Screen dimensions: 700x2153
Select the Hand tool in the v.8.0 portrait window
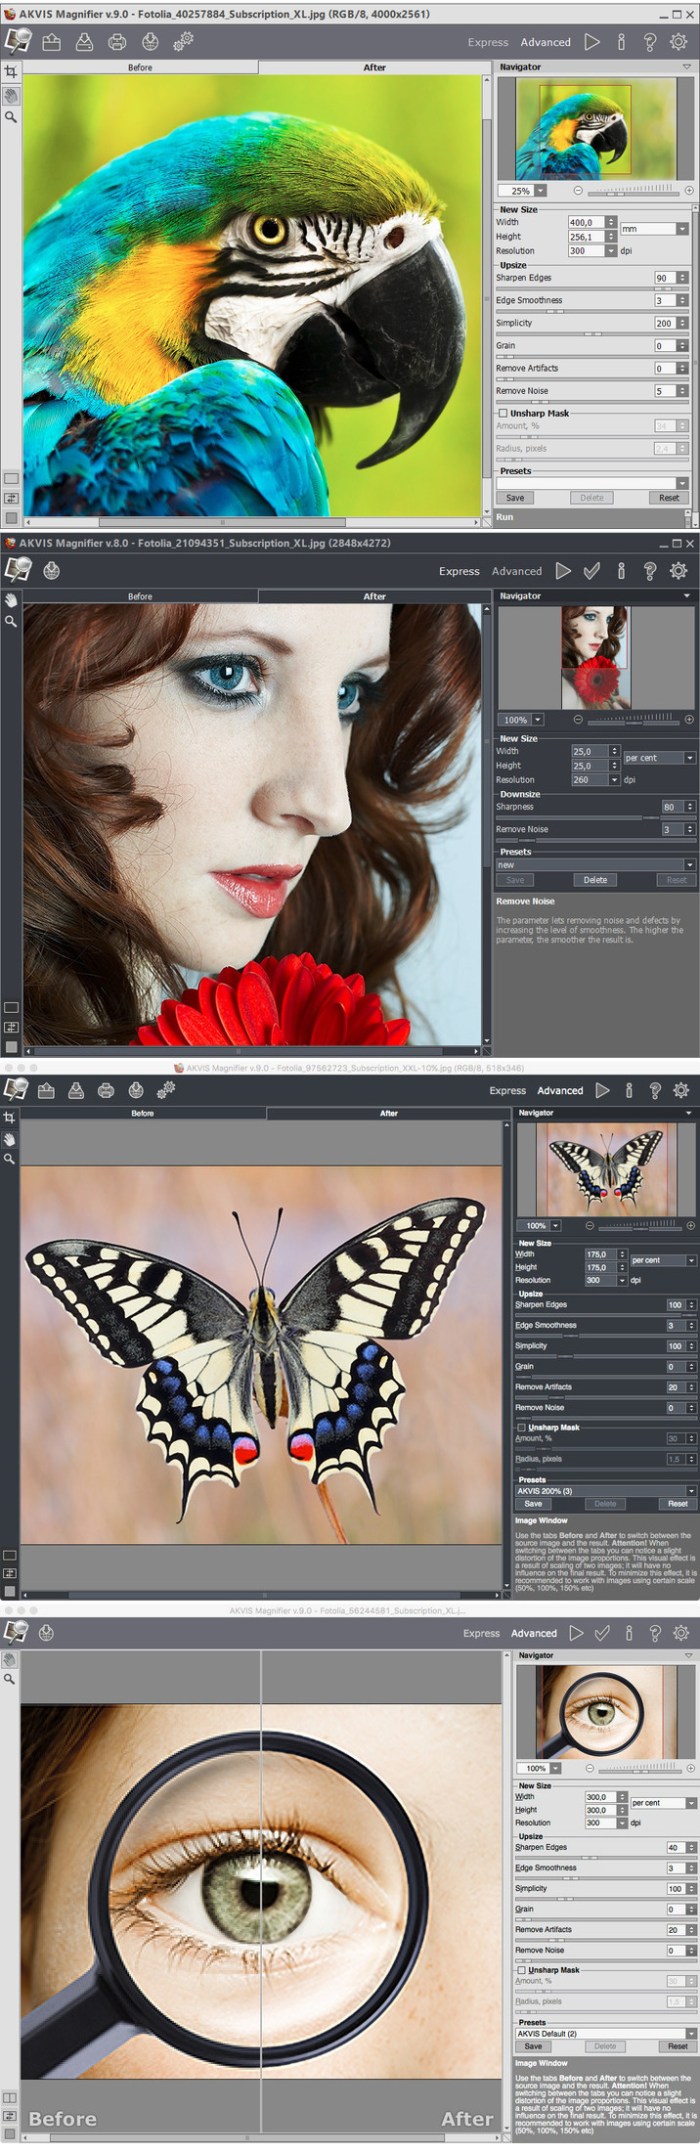[x=11, y=601]
